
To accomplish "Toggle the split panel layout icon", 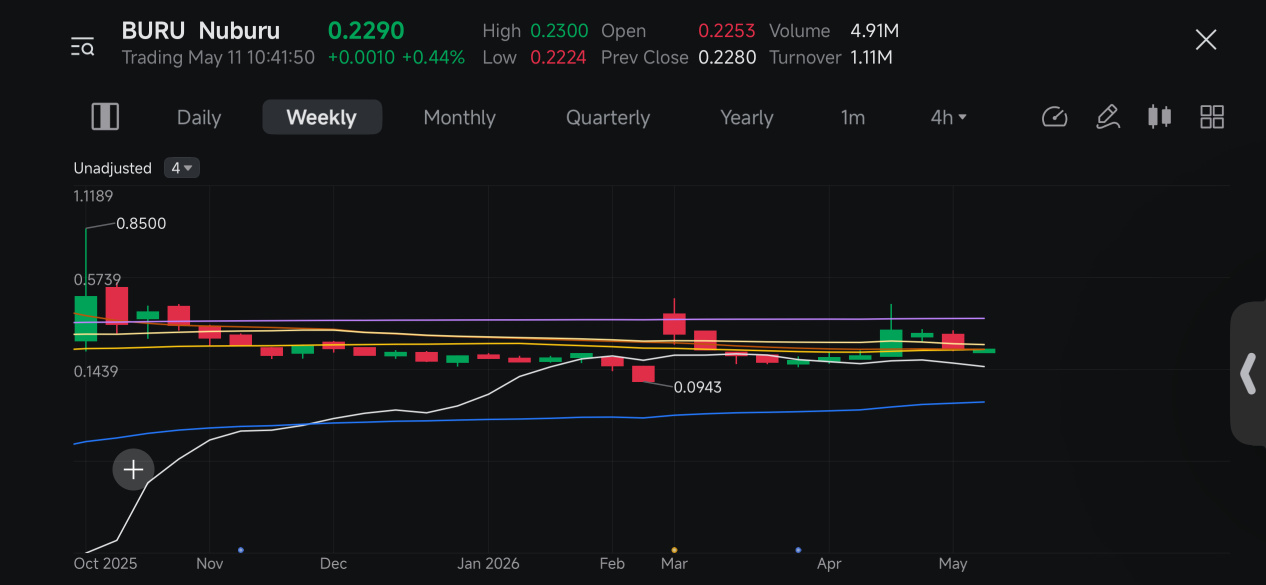I will click(105, 117).
